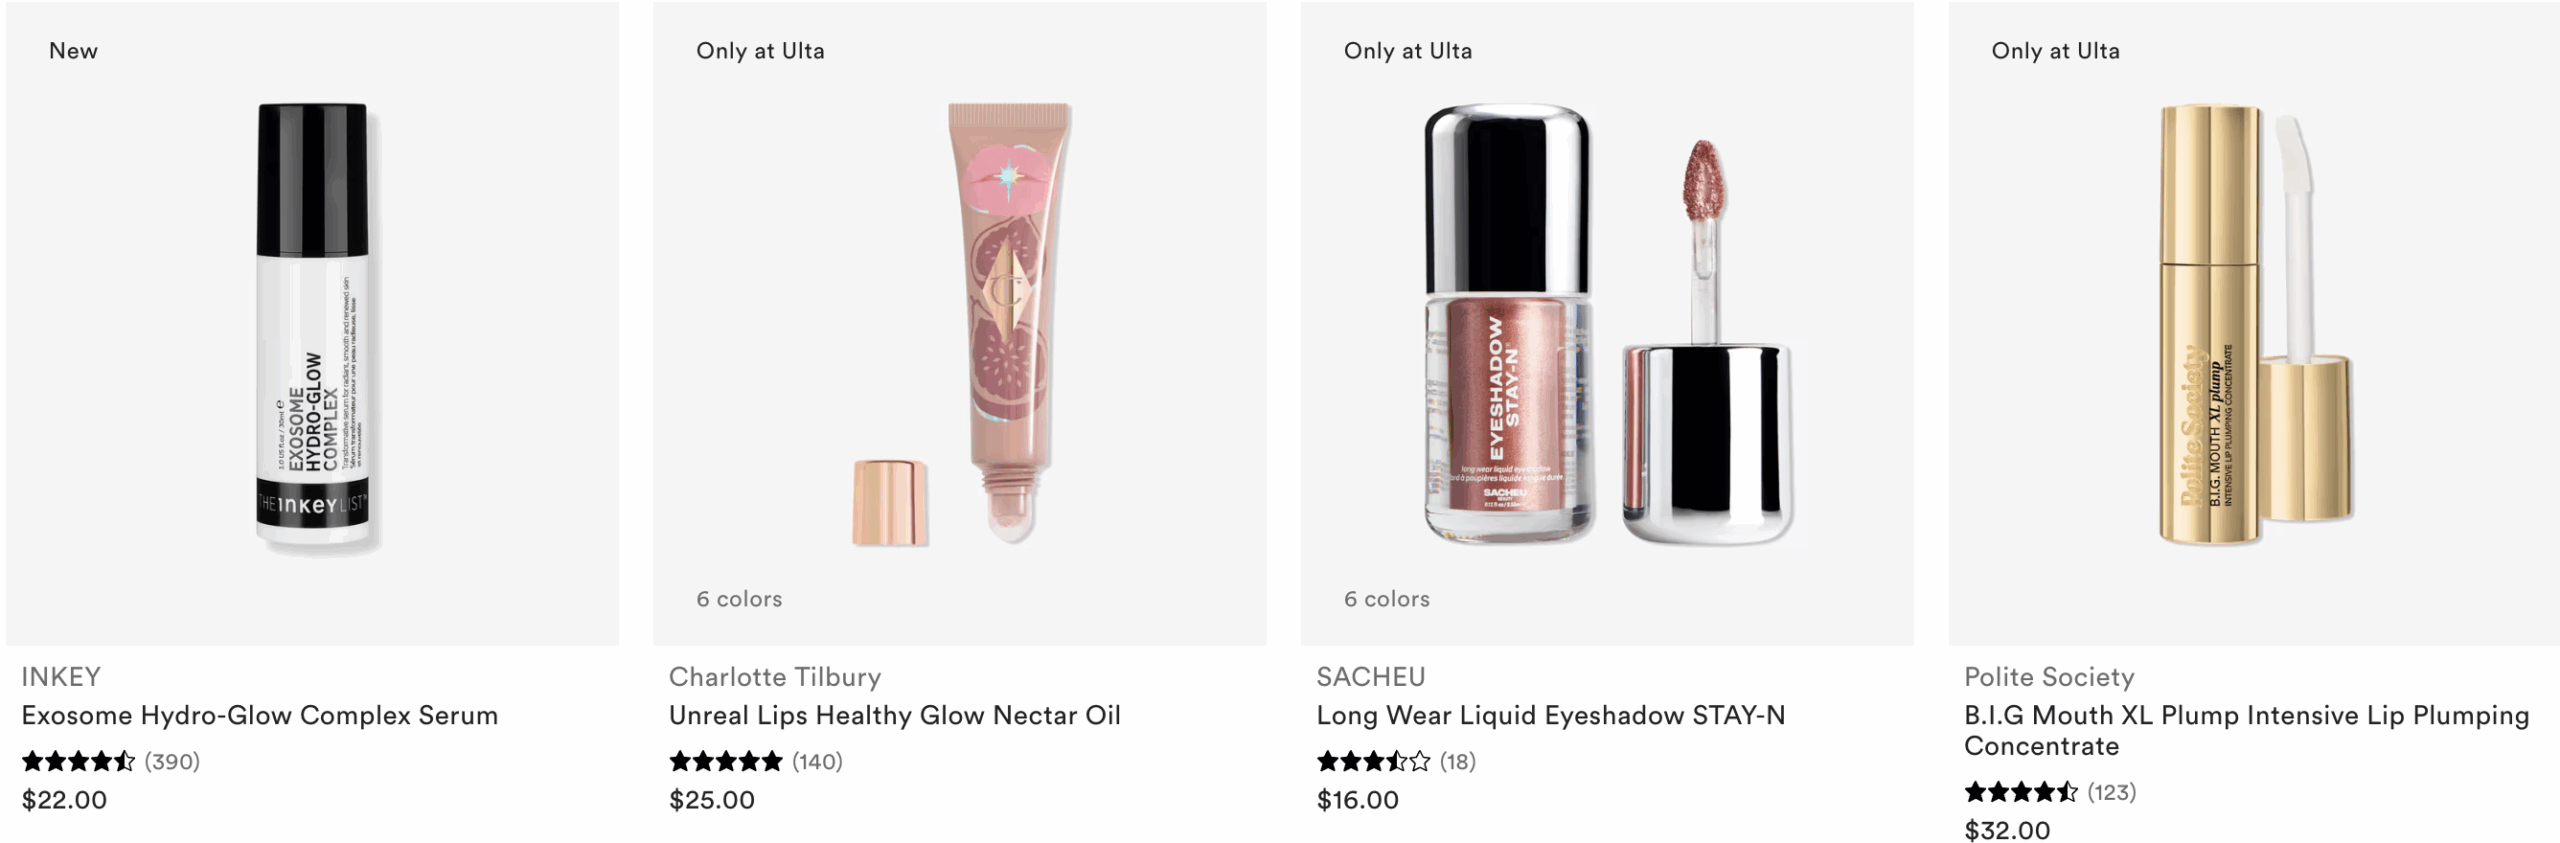Viewport: 2560px width, 843px height.
Task: View star rating for INKEY serum
Action: 78,762
